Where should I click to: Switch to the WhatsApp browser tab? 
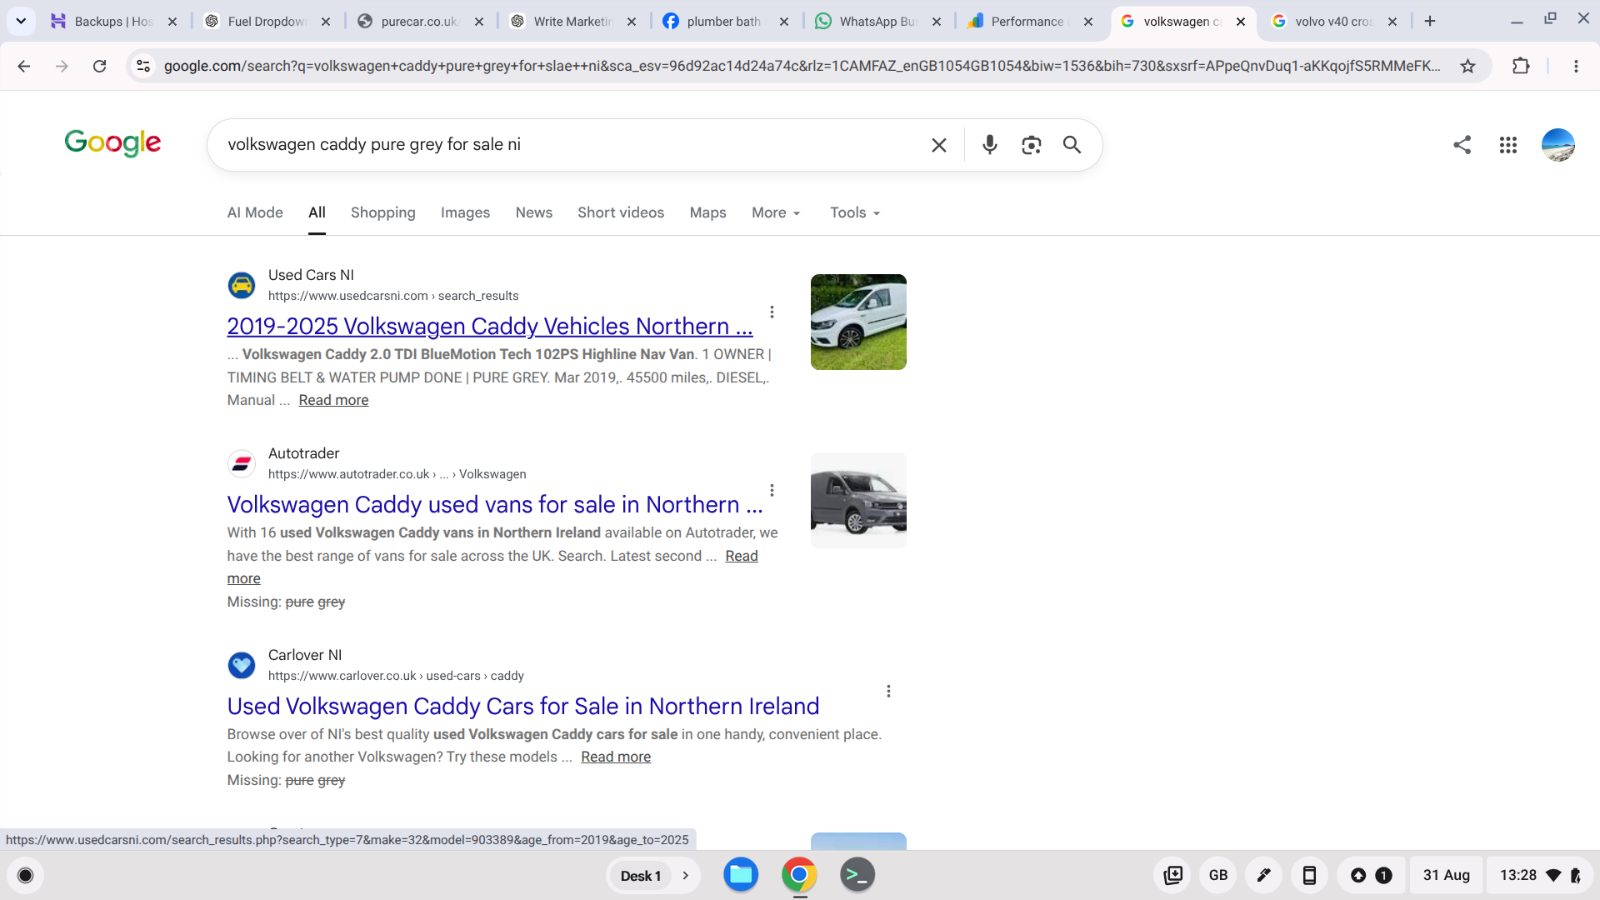tap(878, 21)
